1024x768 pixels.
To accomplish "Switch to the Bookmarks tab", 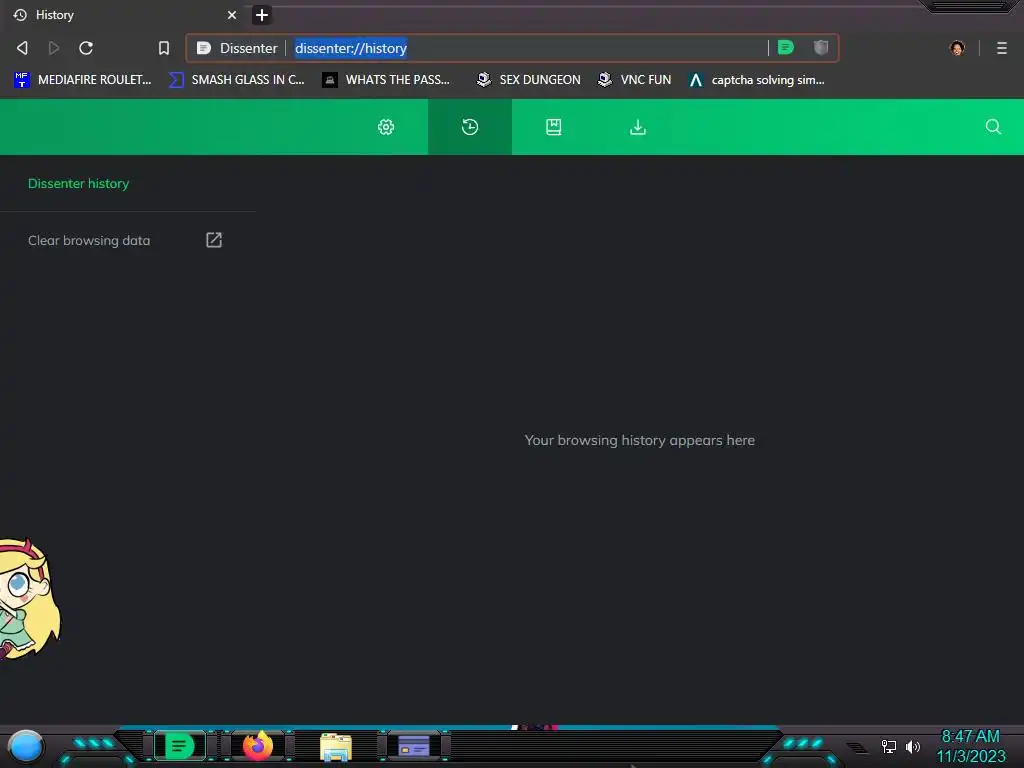I will [x=553, y=127].
